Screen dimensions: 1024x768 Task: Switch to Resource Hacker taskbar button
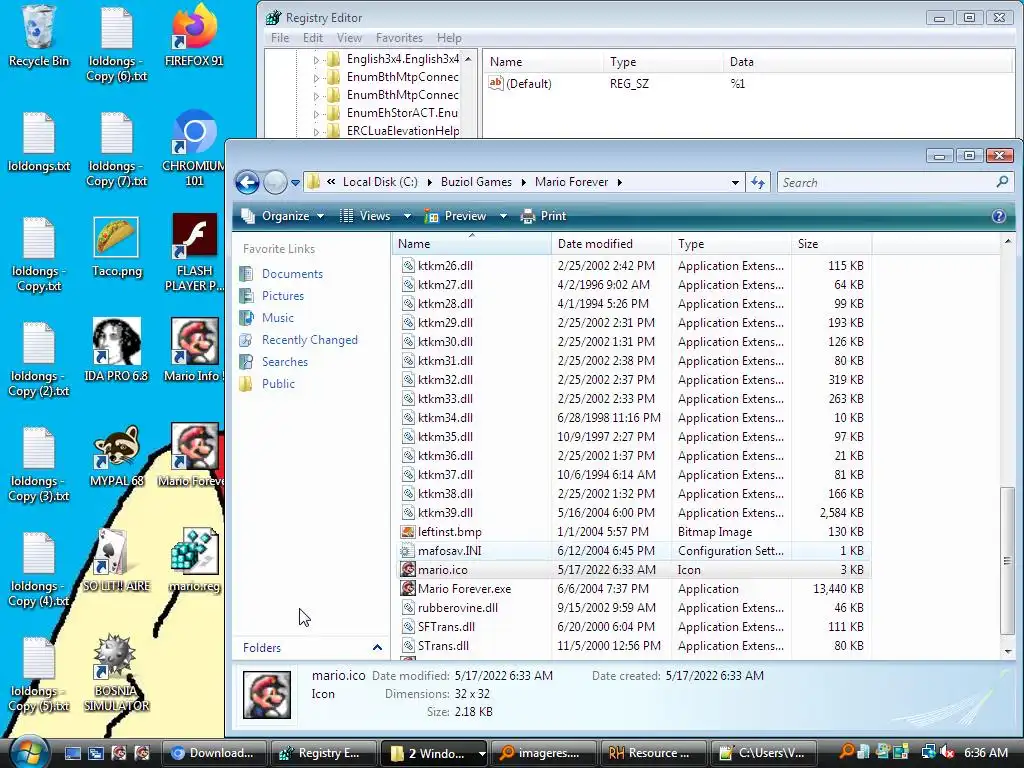point(653,753)
